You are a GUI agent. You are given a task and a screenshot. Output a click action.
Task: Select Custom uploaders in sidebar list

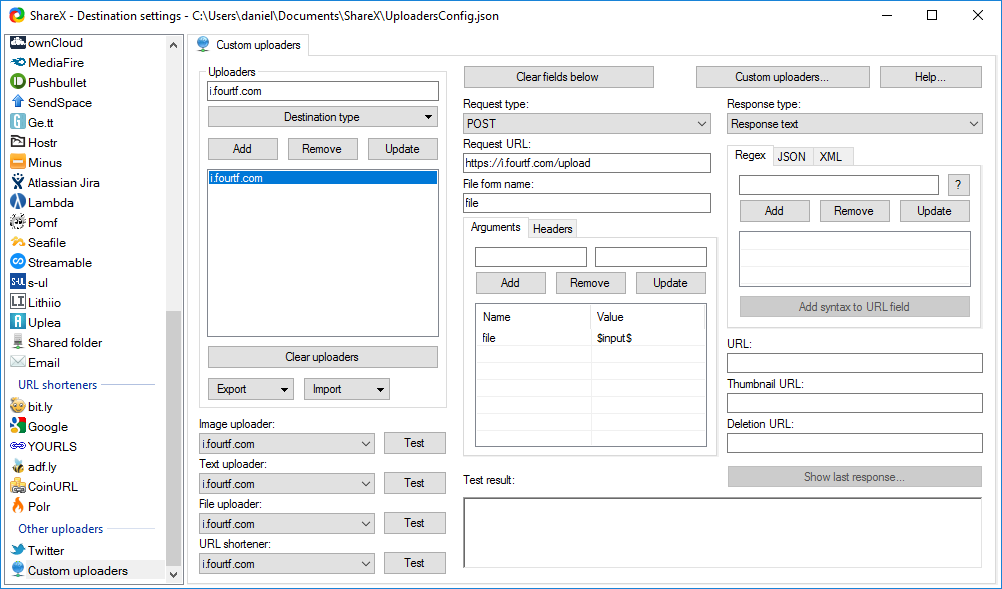tap(86, 570)
